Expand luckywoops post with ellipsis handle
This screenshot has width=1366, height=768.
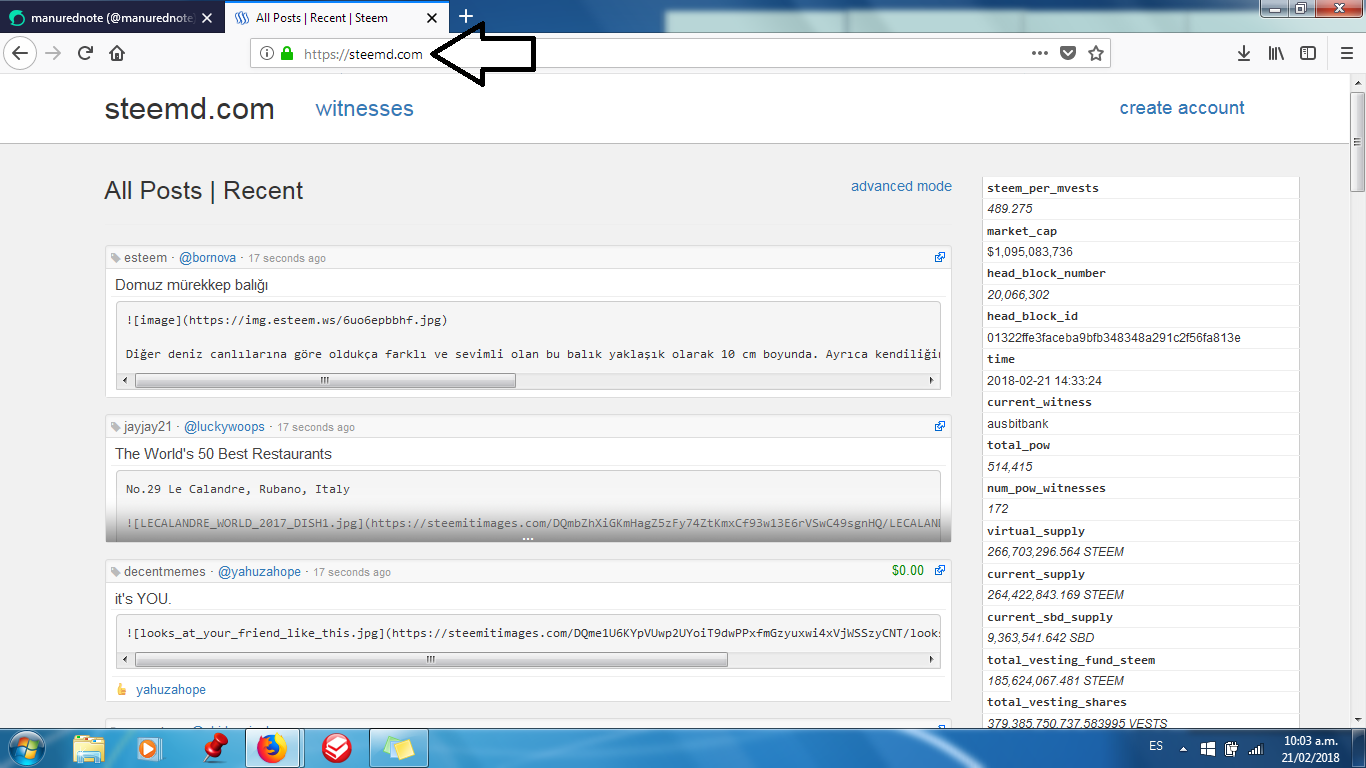point(527,539)
